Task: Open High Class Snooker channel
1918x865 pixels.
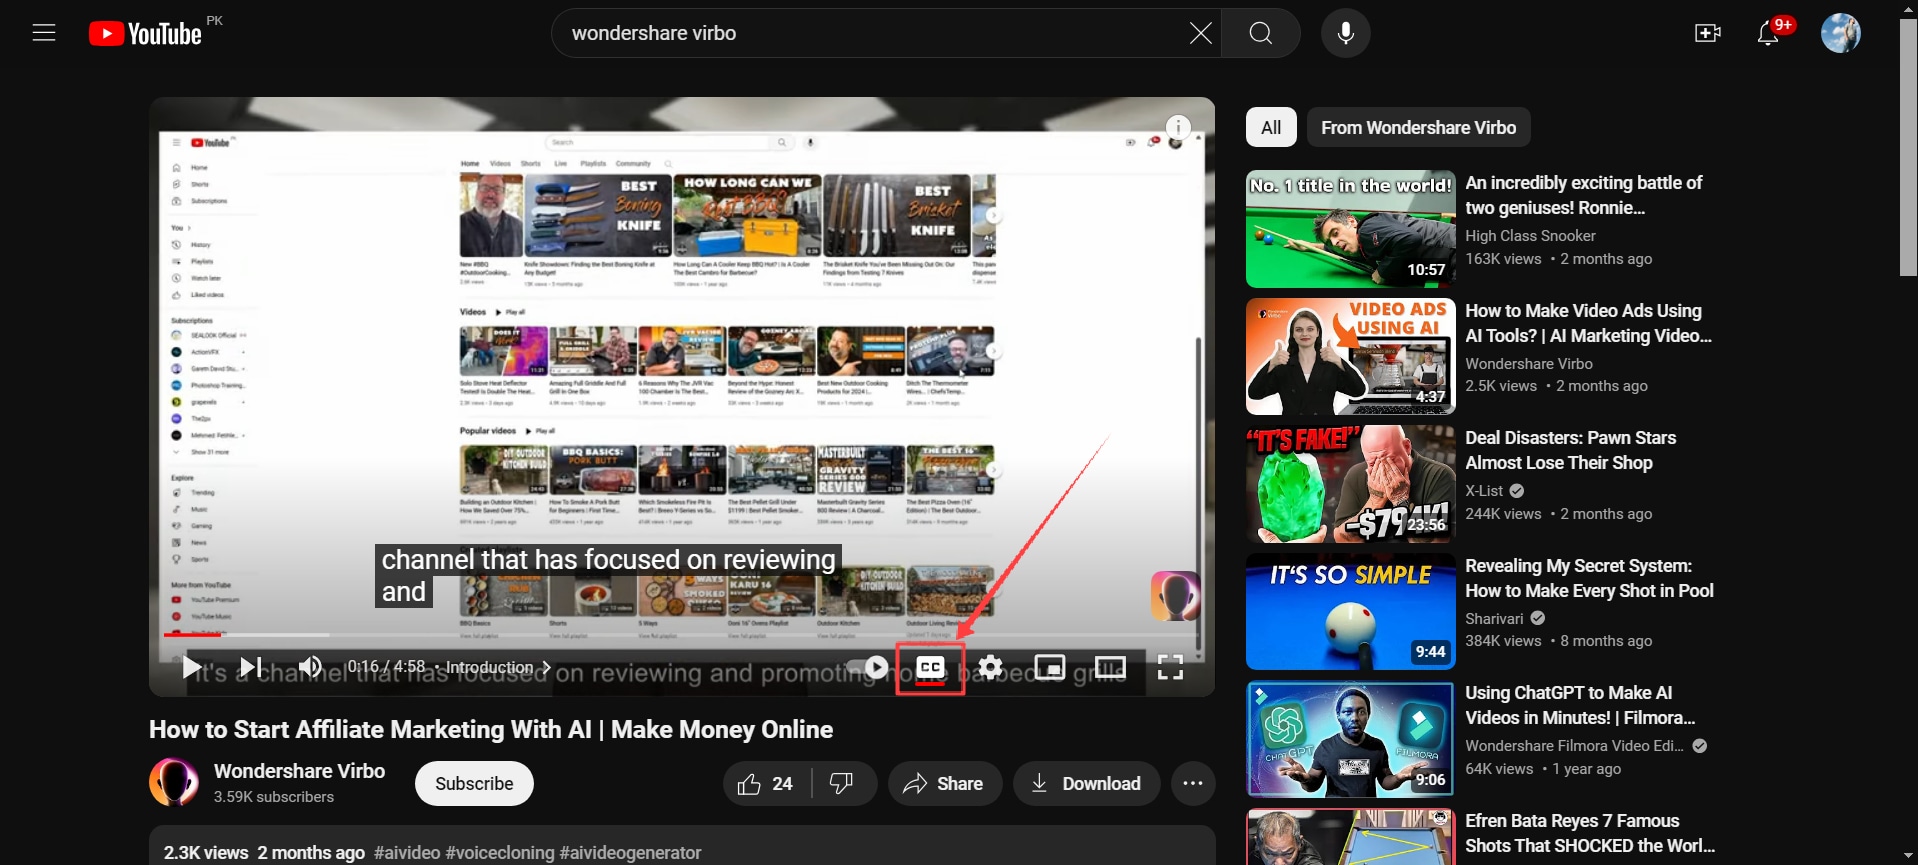Action: coord(1530,236)
